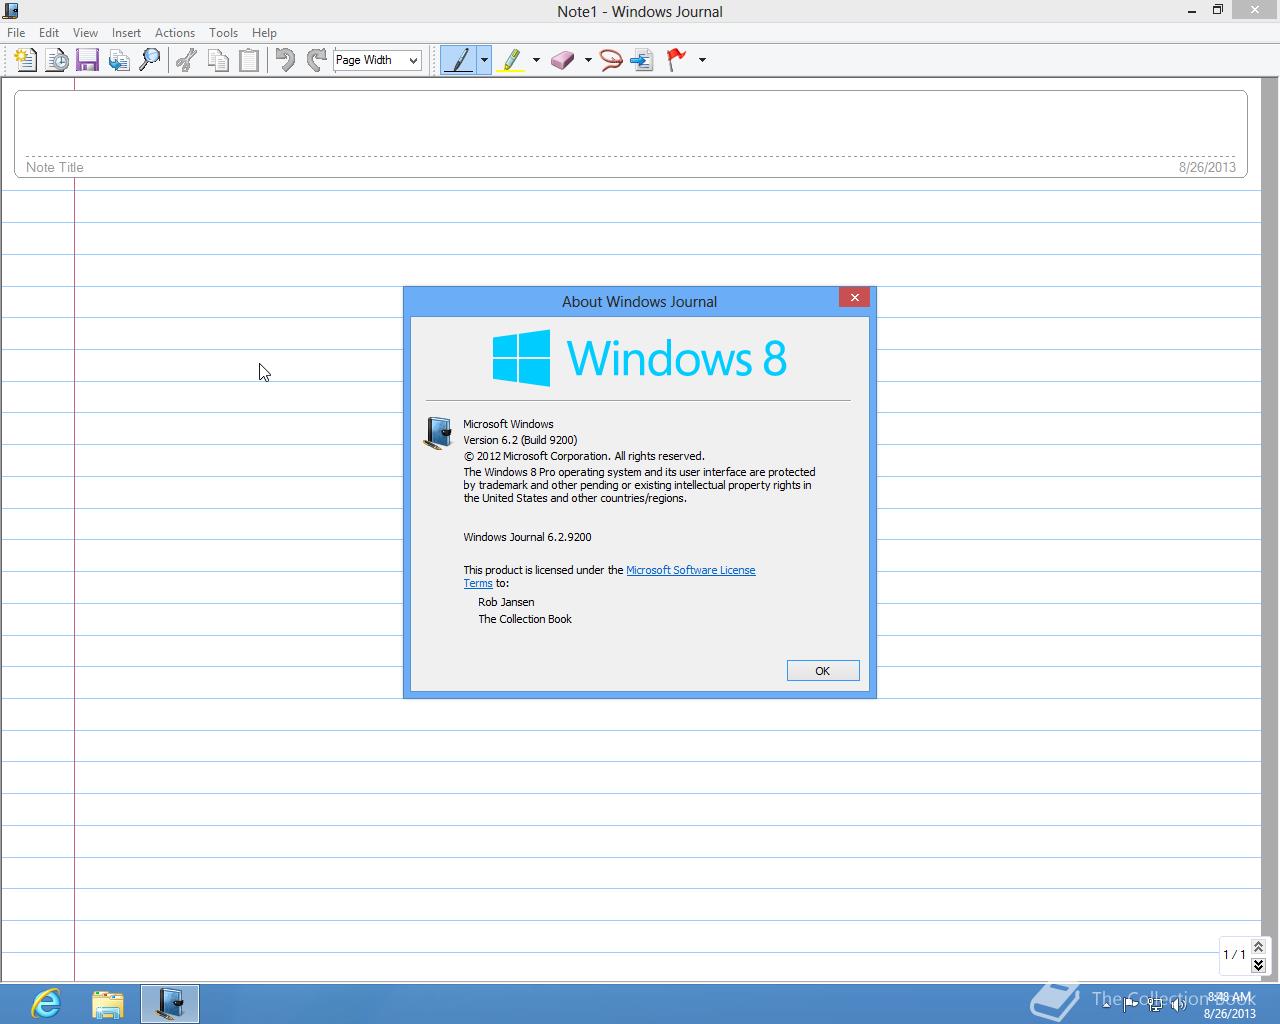Image resolution: width=1280 pixels, height=1024 pixels.
Task: Click the volume speaker tray icon
Action: click(1179, 1005)
